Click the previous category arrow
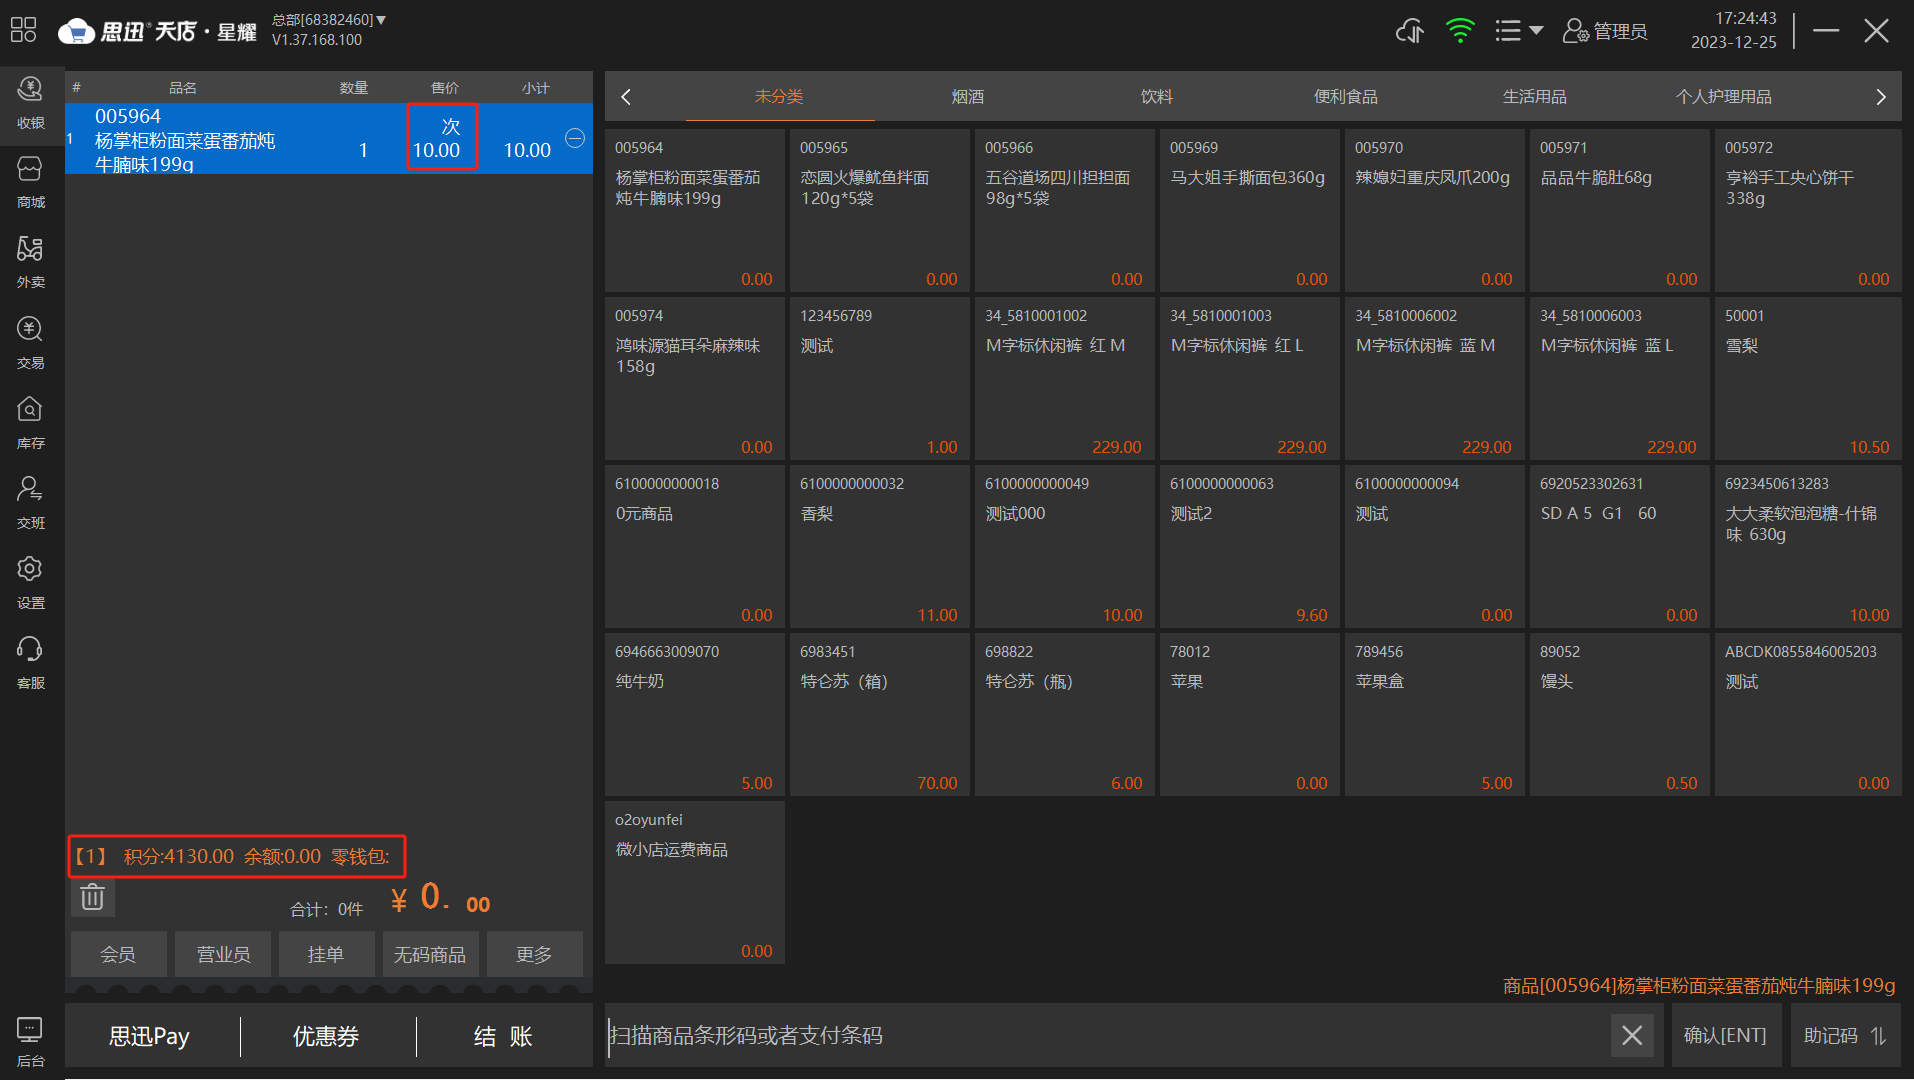Screen dimensions: 1914x1080 coord(626,97)
